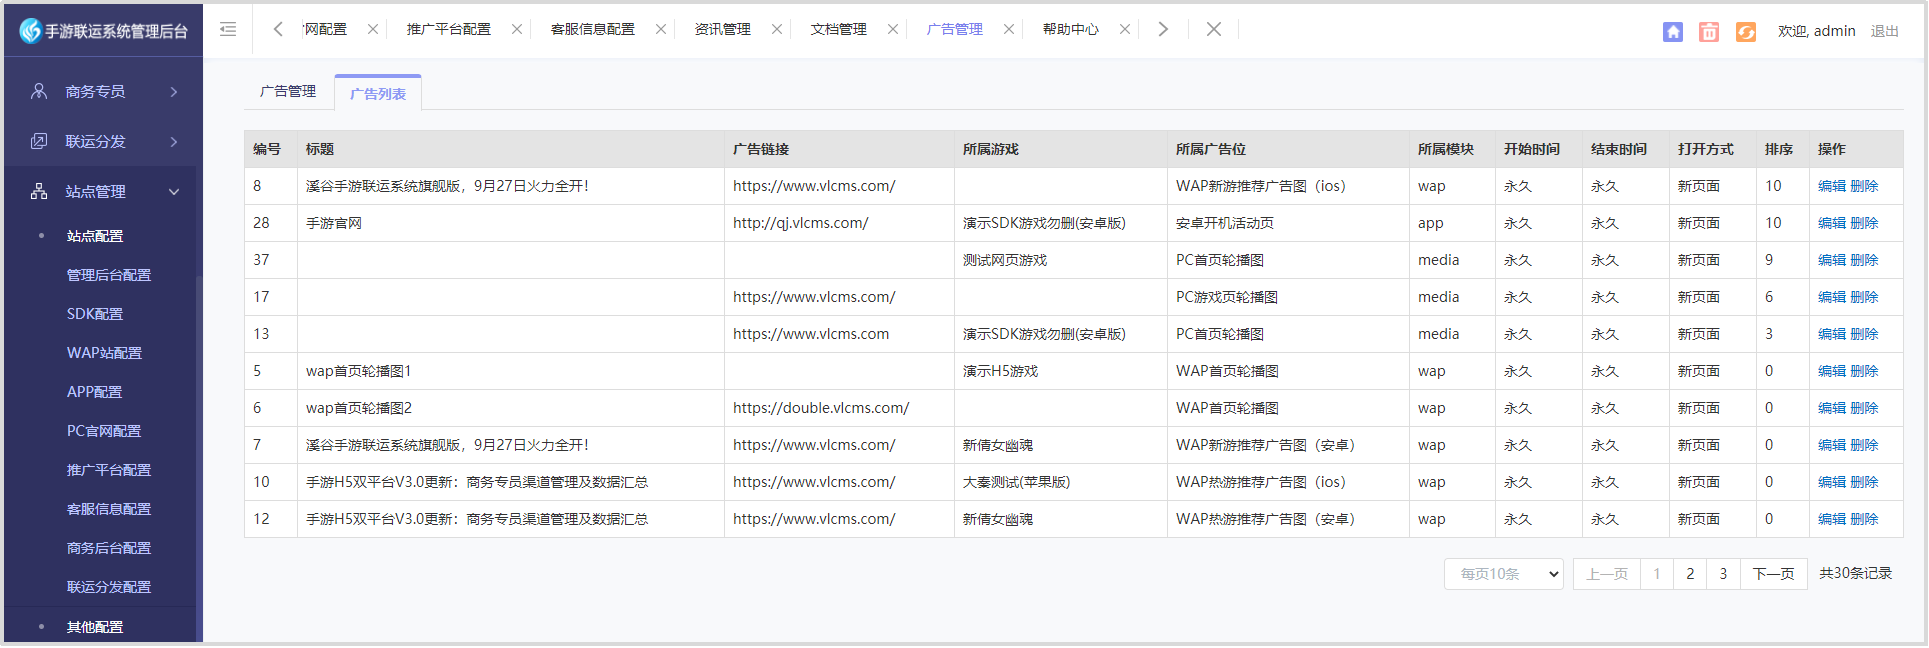Screen dimensions: 1929x648
Task: Select the 广告管理 sub-tab
Action: (x=288, y=91)
